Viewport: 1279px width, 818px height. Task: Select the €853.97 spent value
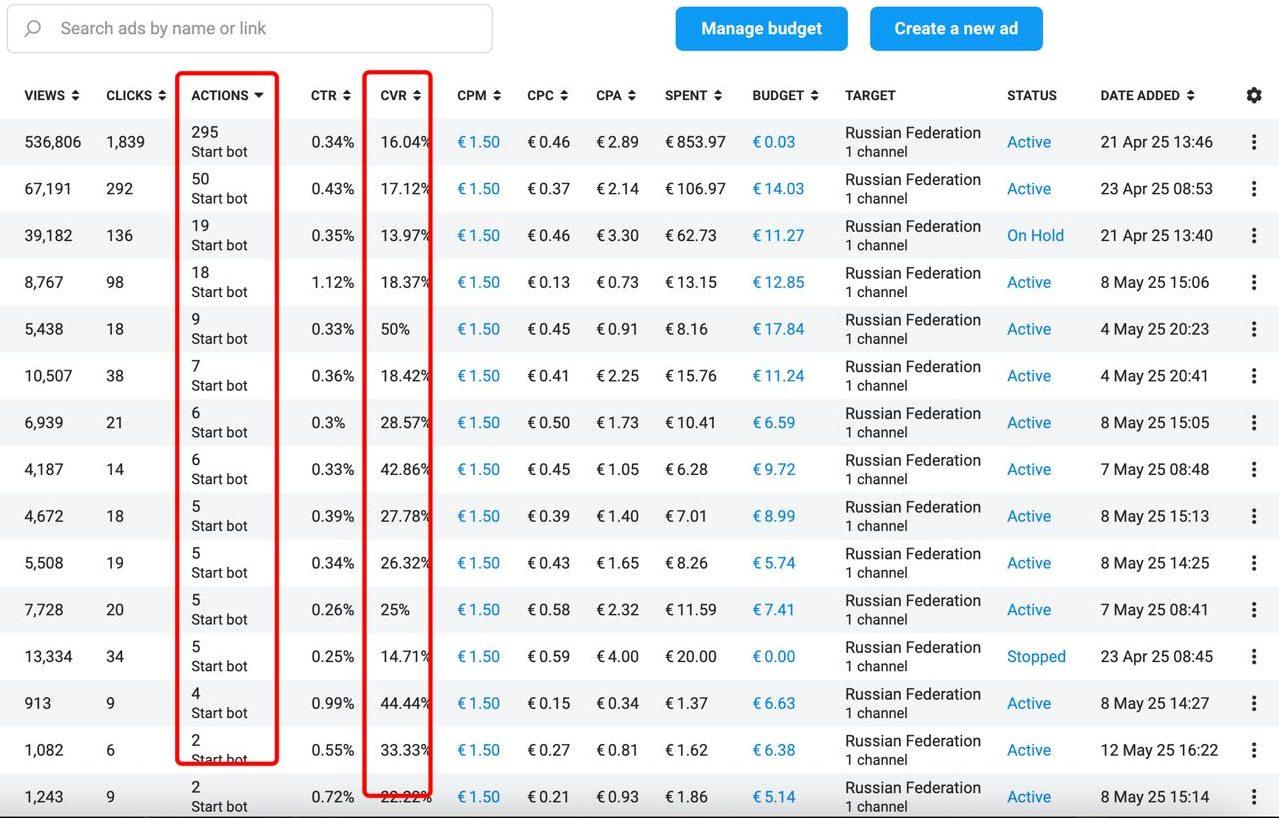point(695,142)
